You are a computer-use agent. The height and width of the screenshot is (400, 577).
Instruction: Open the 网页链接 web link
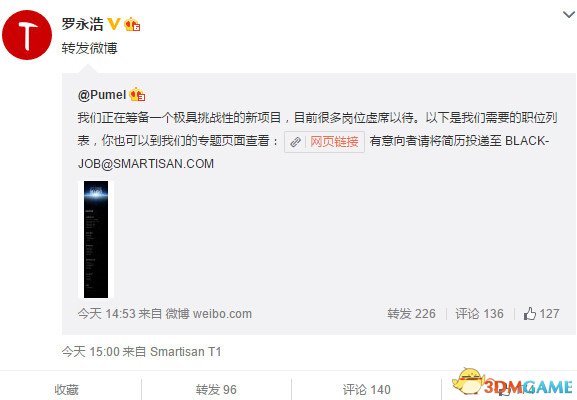coord(334,142)
